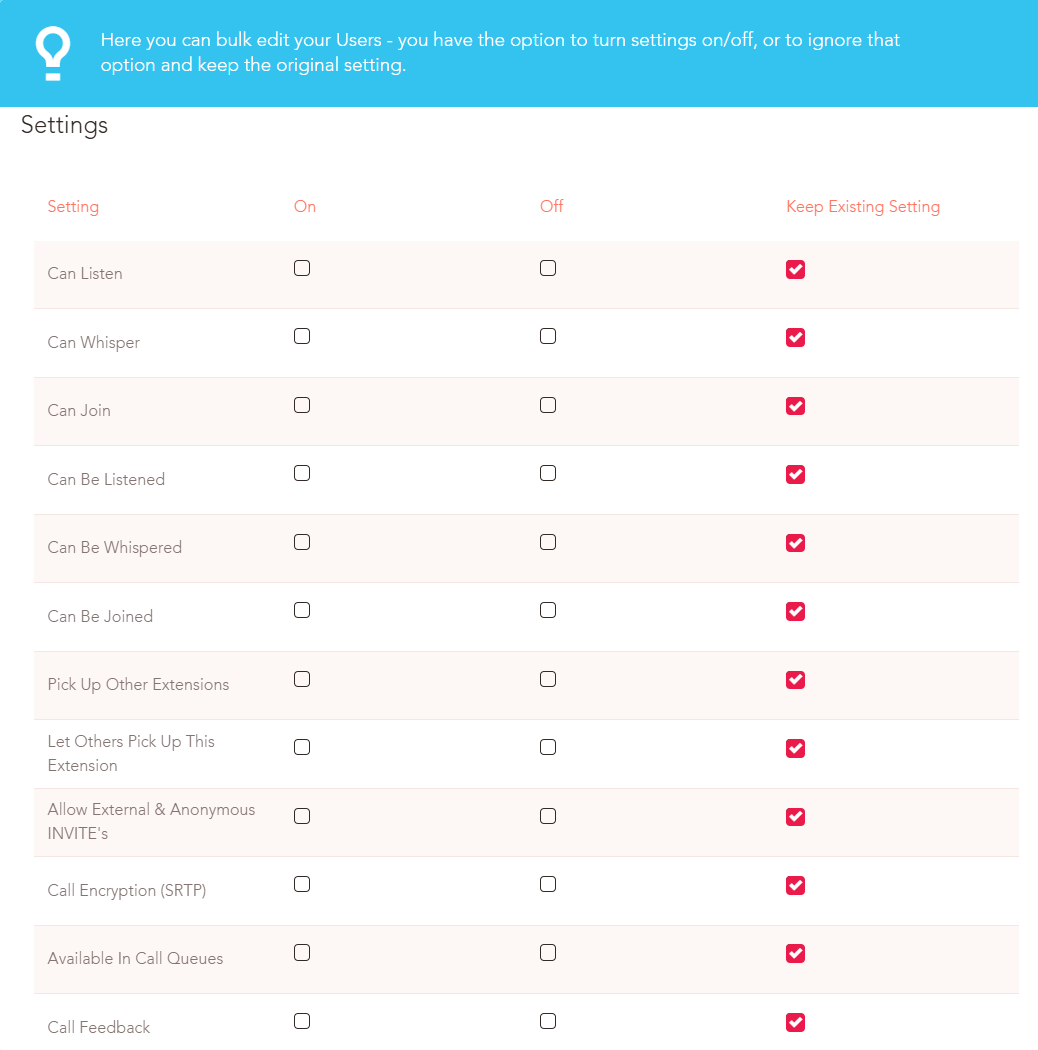Image resolution: width=1038 pixels, height=1050 pixels.
Task: Check On for Available In Call Queues
Action: coord(302,952)
